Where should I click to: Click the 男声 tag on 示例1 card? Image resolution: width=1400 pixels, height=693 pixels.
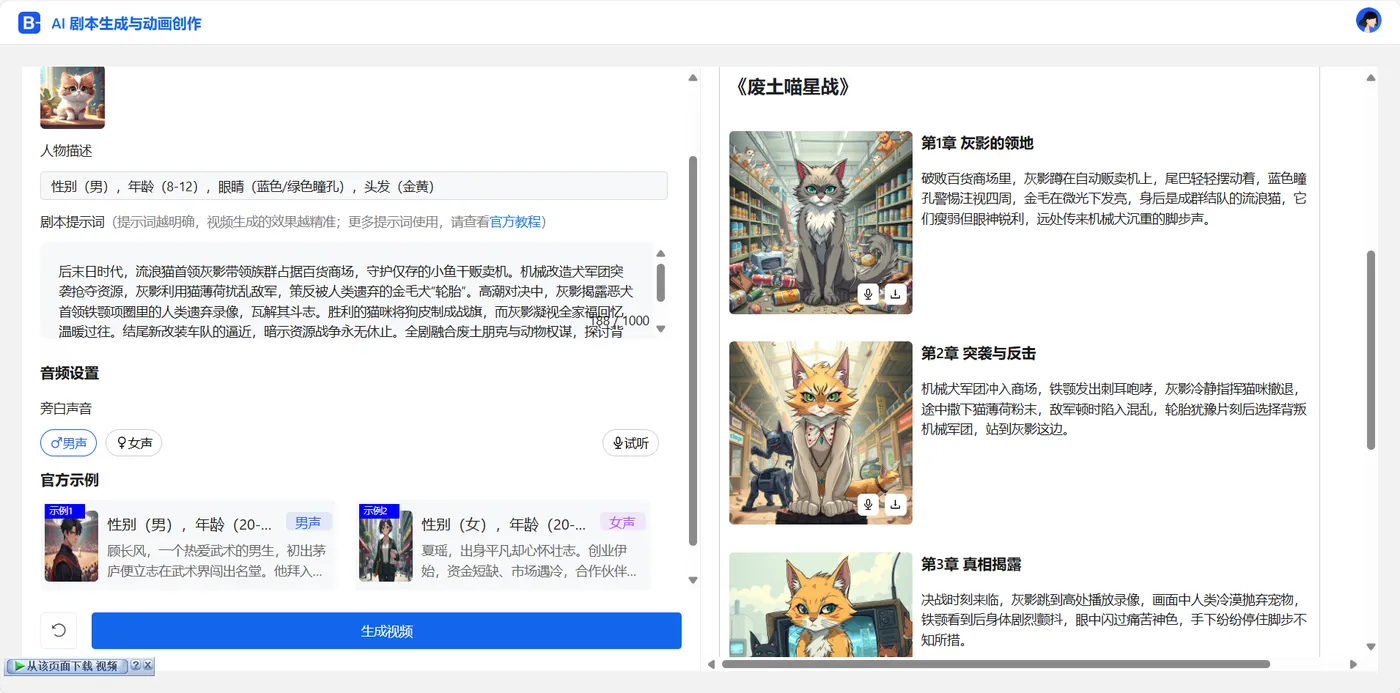click(308, 522)
